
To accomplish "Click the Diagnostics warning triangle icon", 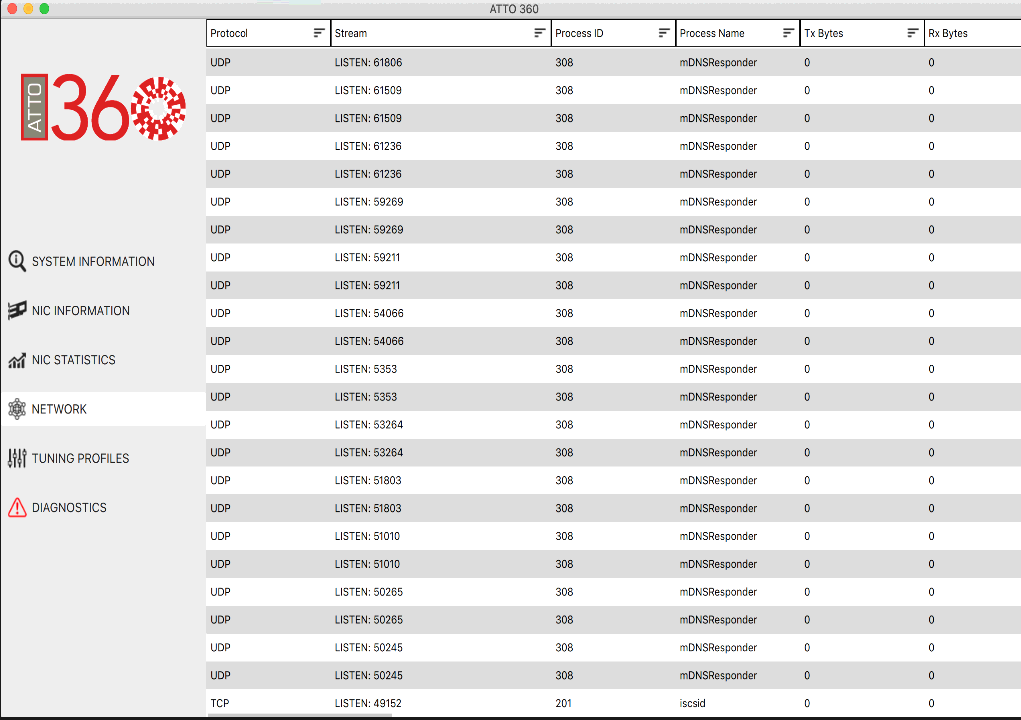I will click(17, 507).
